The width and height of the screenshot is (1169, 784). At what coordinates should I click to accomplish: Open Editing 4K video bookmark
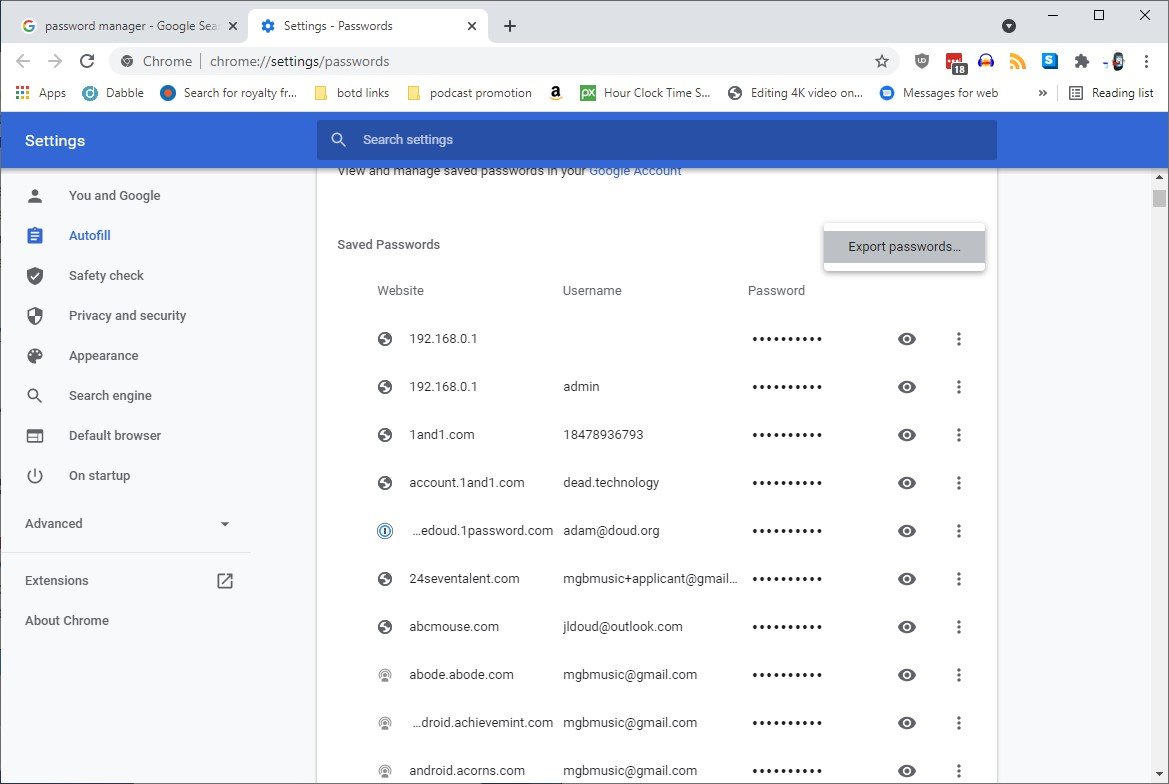click(795, 93)
